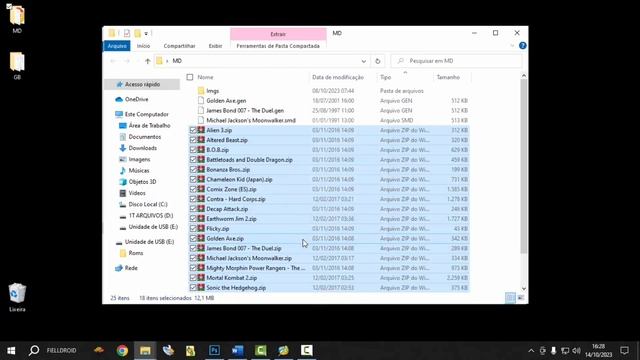The height and width of the screenshot is (360, 640).
Task: Click the scrollbar down arrow
Action: [x=524, y=289]
